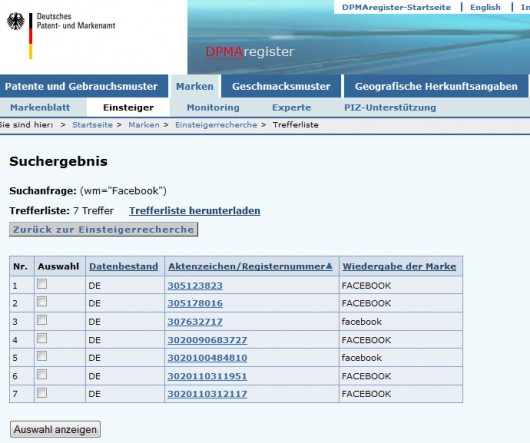
Task: Sort by Wiedergabe der Marke column
Action: point(399,267)
